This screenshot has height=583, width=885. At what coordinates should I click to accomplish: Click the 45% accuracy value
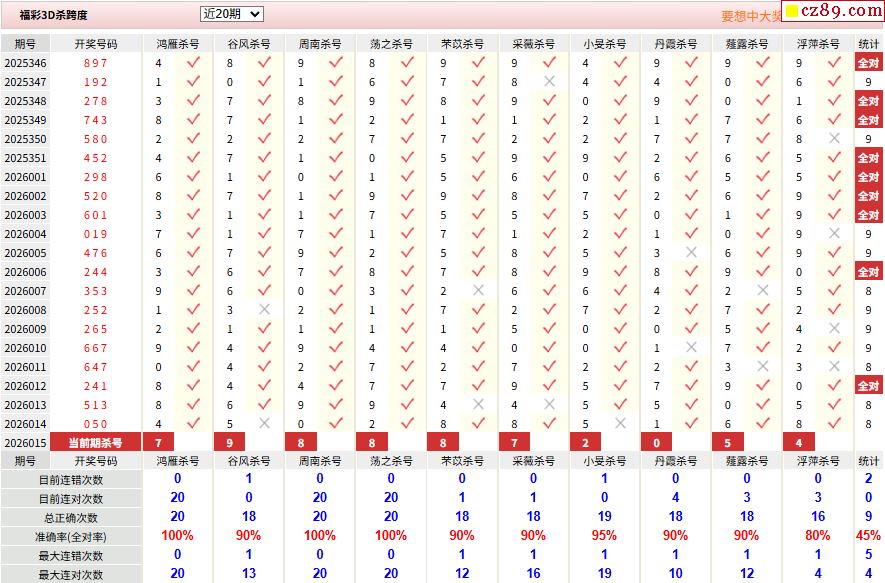869,535
